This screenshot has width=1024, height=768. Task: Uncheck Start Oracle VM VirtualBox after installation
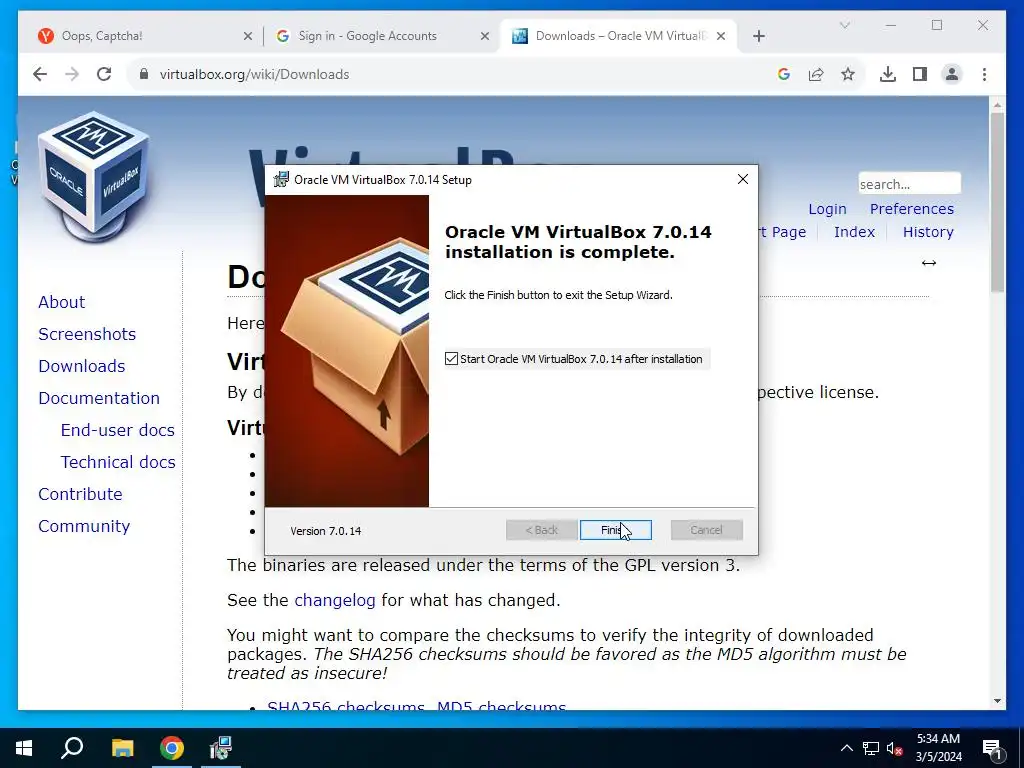click(x=451, y=359)
